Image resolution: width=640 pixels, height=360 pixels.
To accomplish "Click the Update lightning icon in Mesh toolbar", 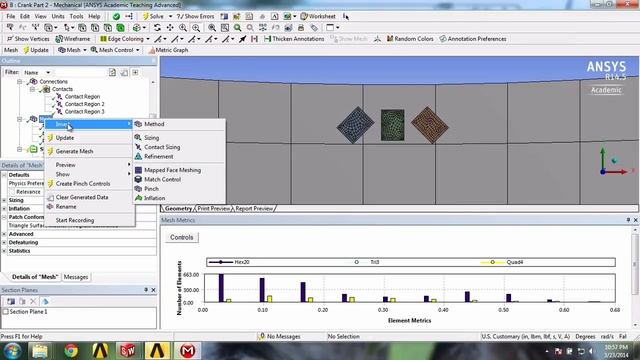I will [26, 50].
